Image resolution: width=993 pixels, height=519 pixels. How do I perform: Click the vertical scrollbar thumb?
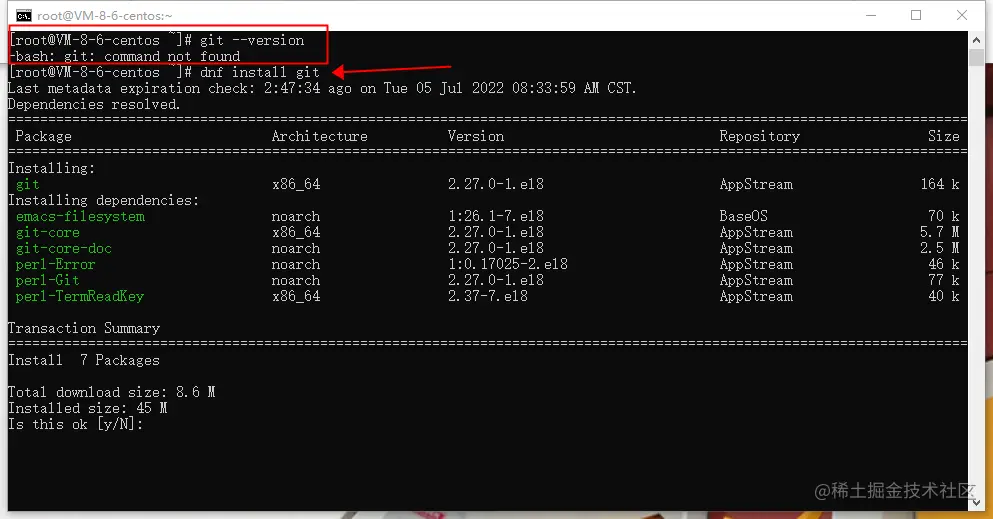point(976,57)
